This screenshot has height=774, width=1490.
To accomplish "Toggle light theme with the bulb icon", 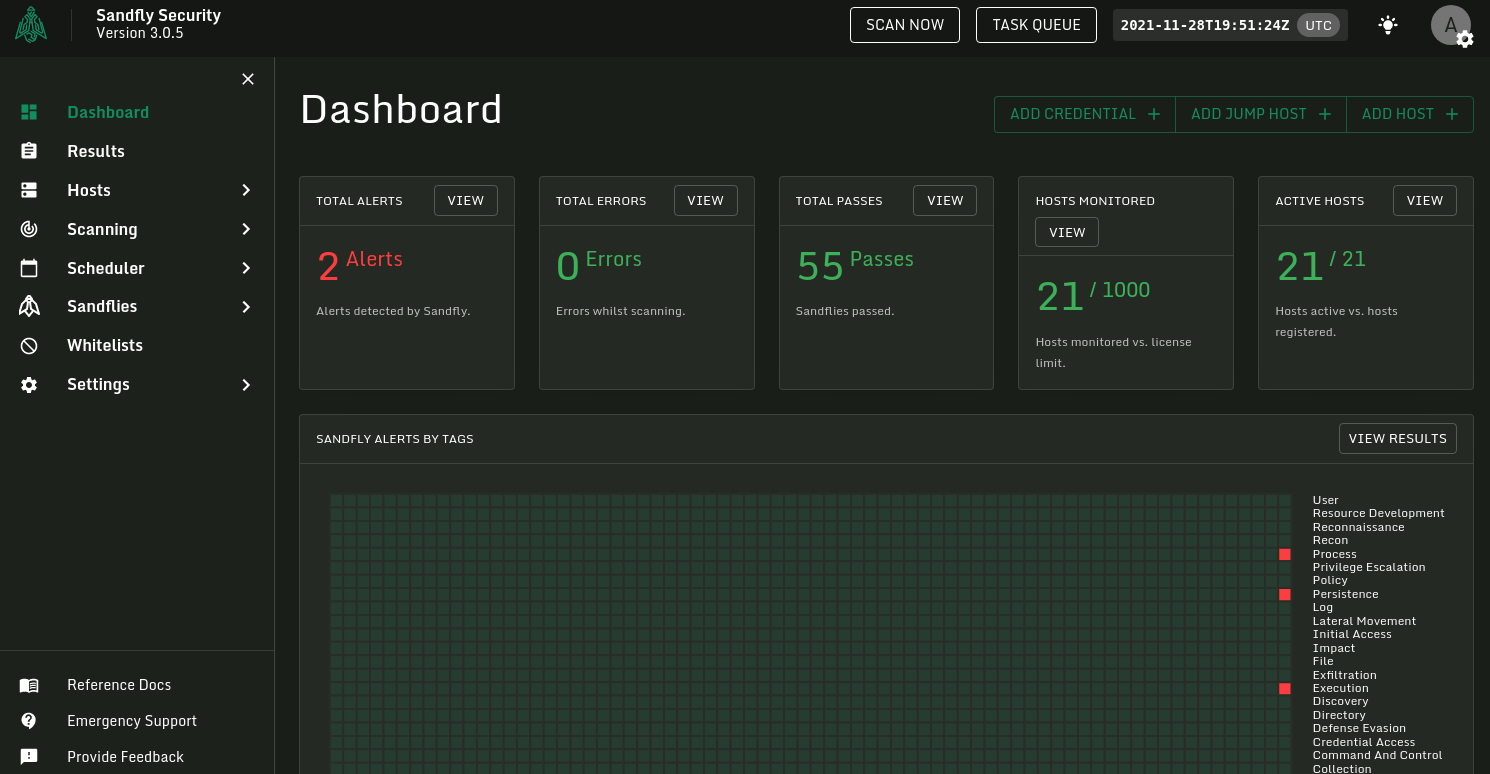I will [1387, 25].
